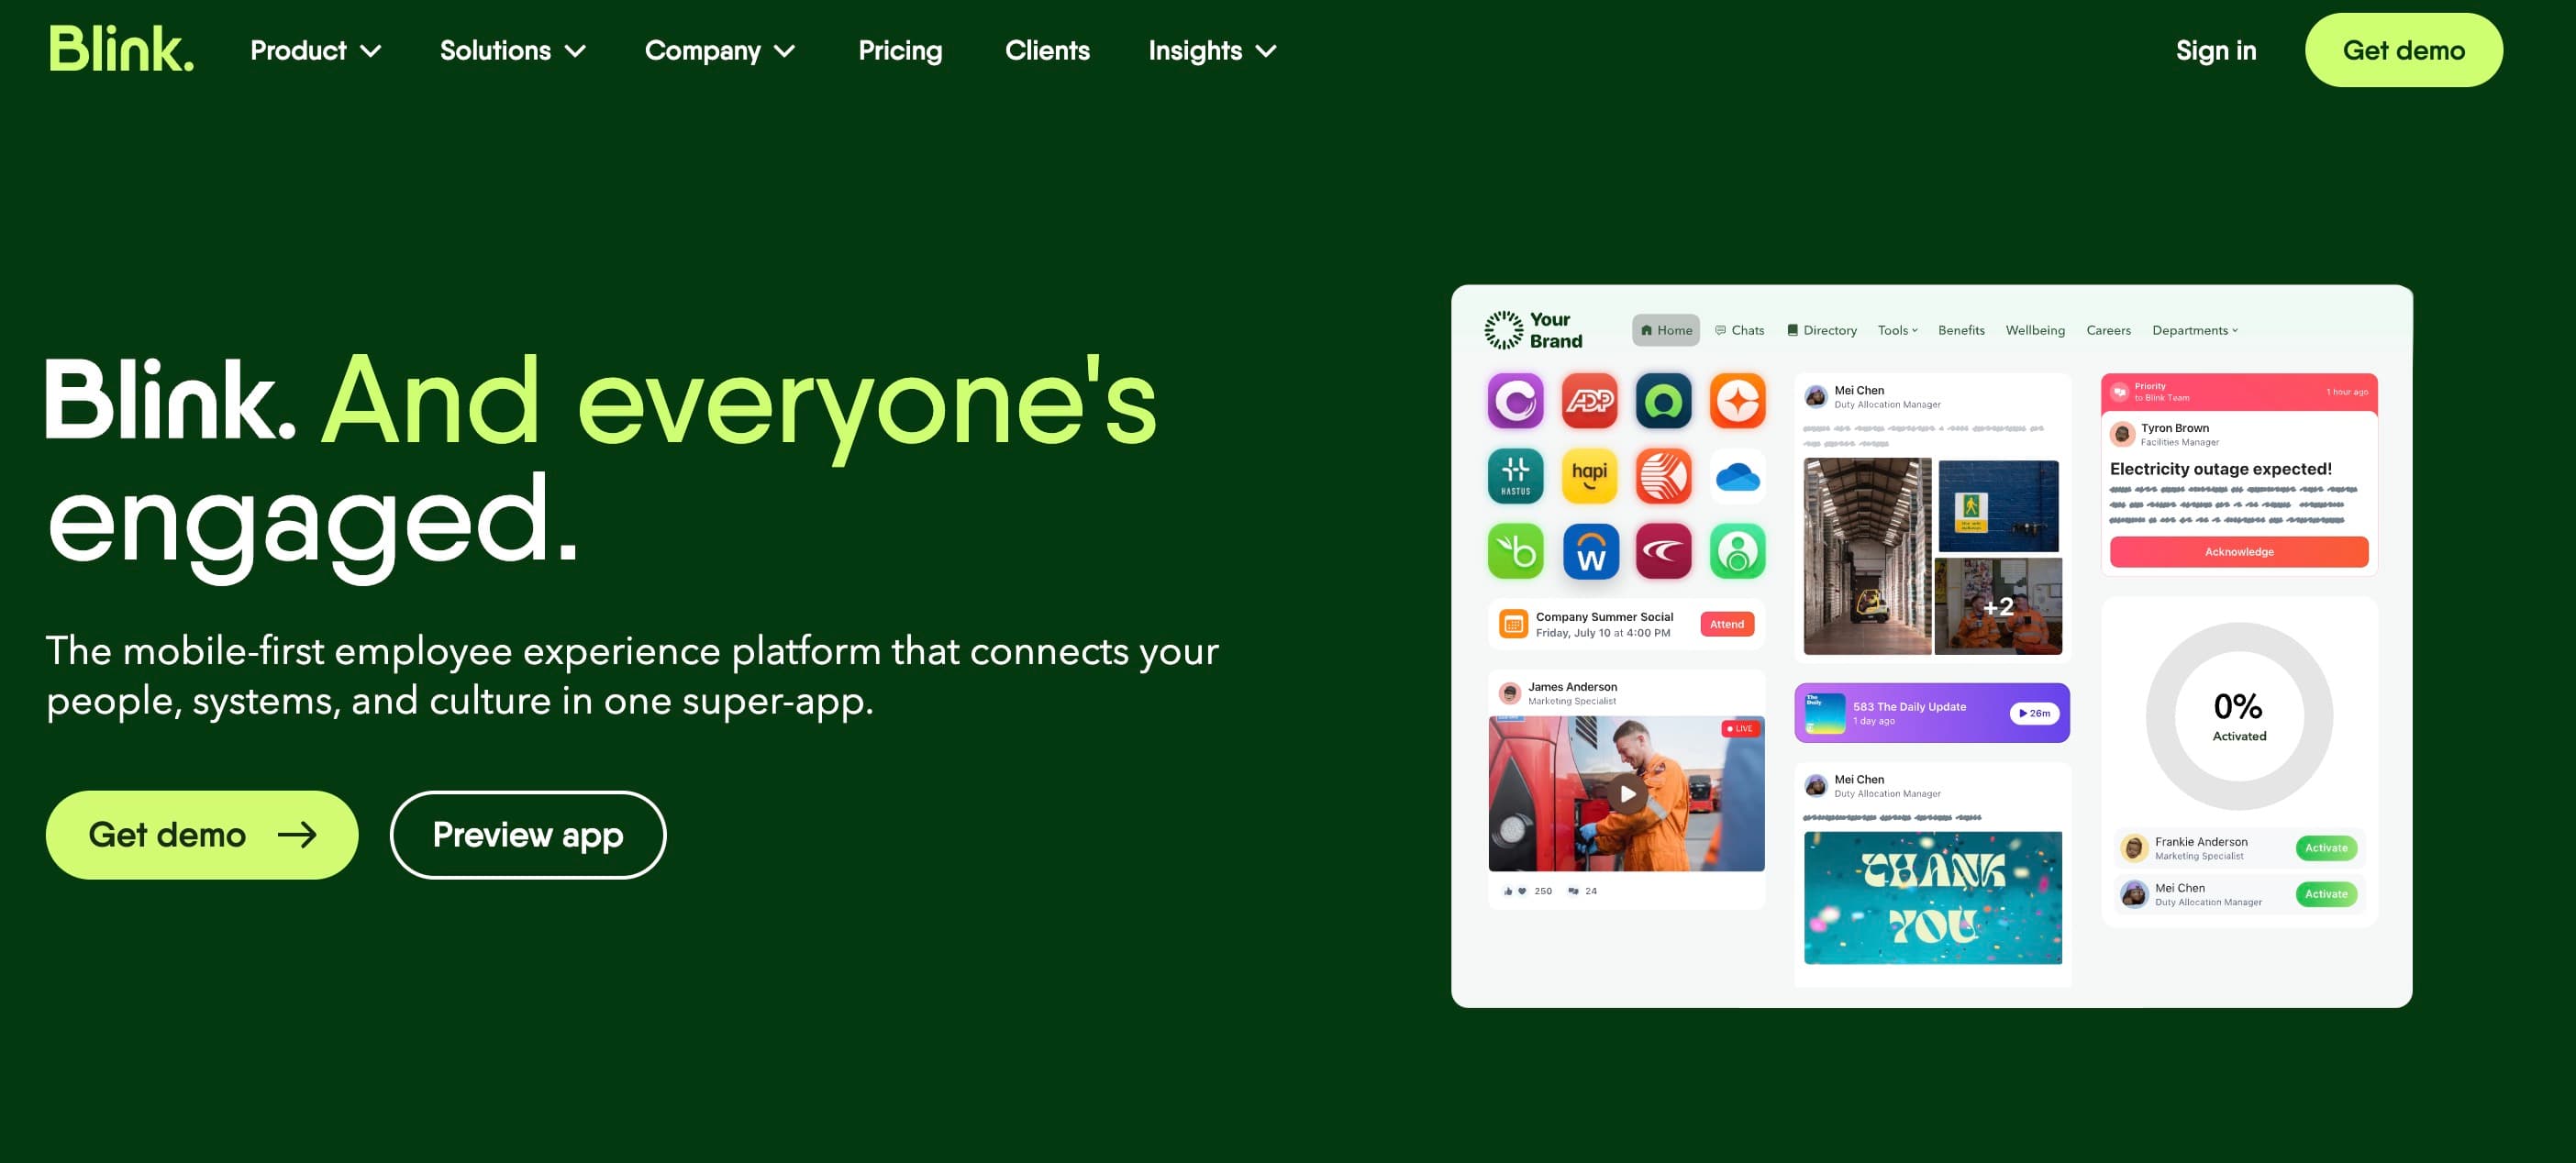Click the Pricing menu item

pyautogui.click(x=900, y=50)
